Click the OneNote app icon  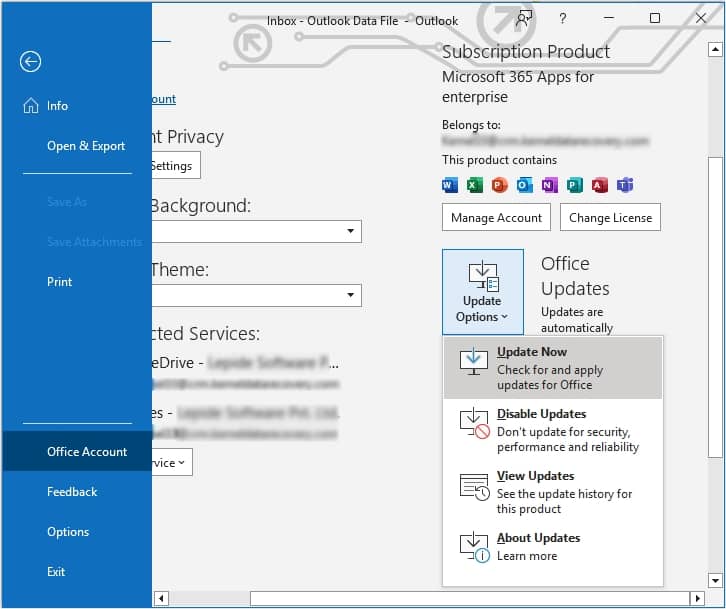coord(550,185)
